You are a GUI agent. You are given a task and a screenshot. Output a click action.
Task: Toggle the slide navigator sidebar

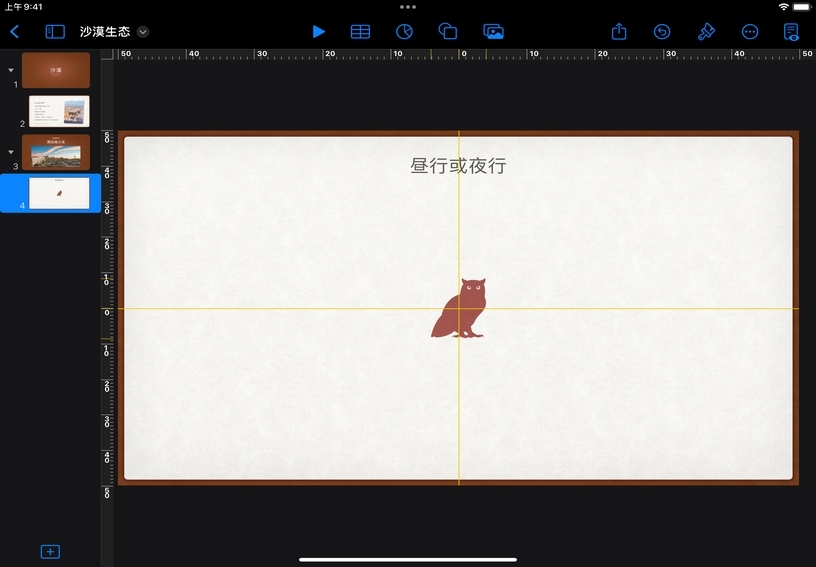[x=55, y=32]
